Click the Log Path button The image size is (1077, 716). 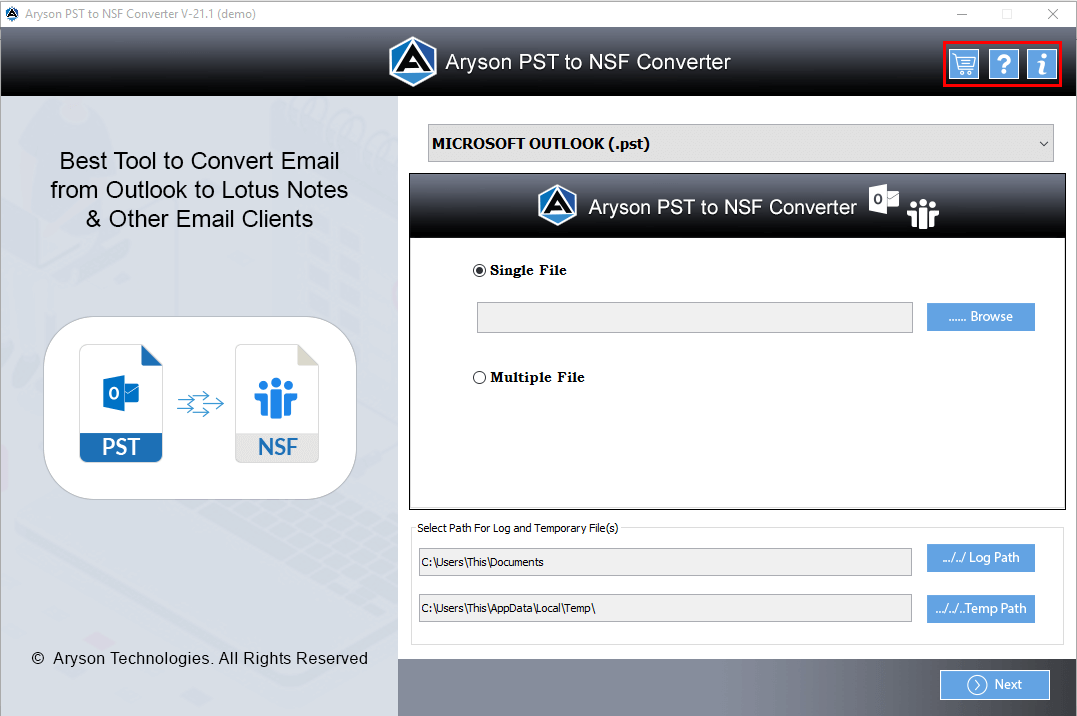[980, 558]
